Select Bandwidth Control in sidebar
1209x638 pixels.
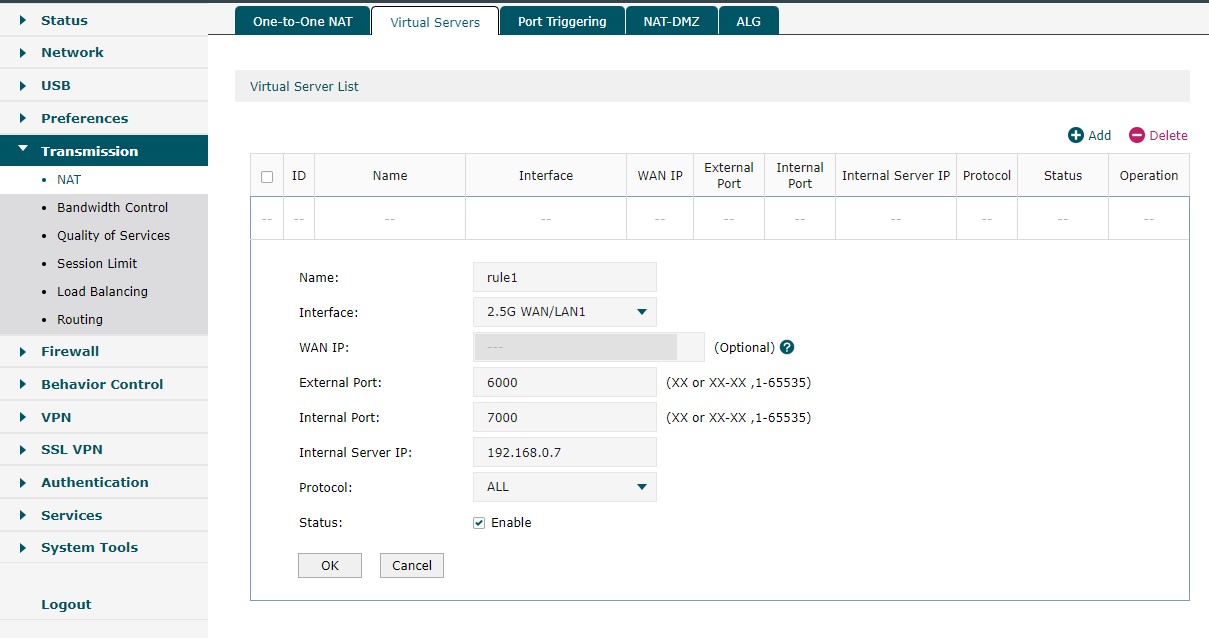click(x=112, y=207)
